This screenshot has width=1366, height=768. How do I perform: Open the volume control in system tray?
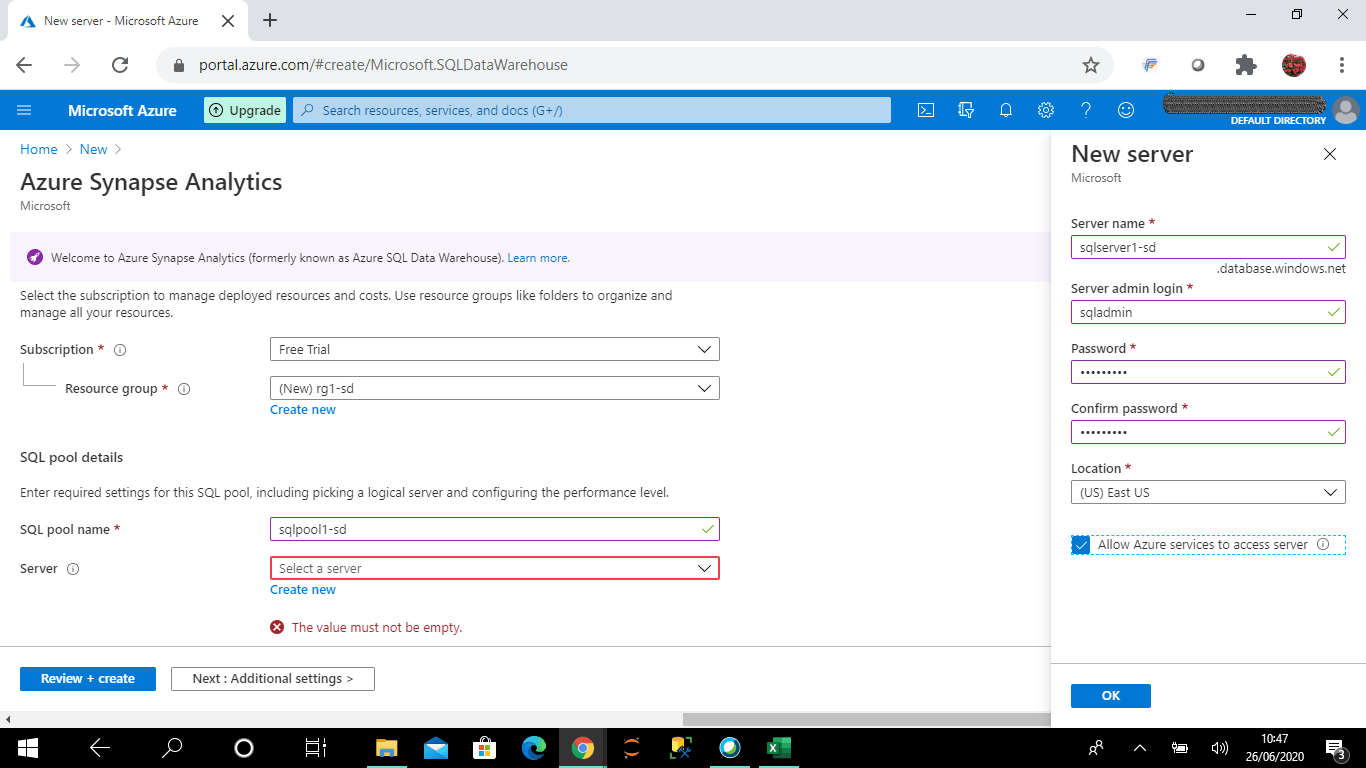tap(1220, 747)
